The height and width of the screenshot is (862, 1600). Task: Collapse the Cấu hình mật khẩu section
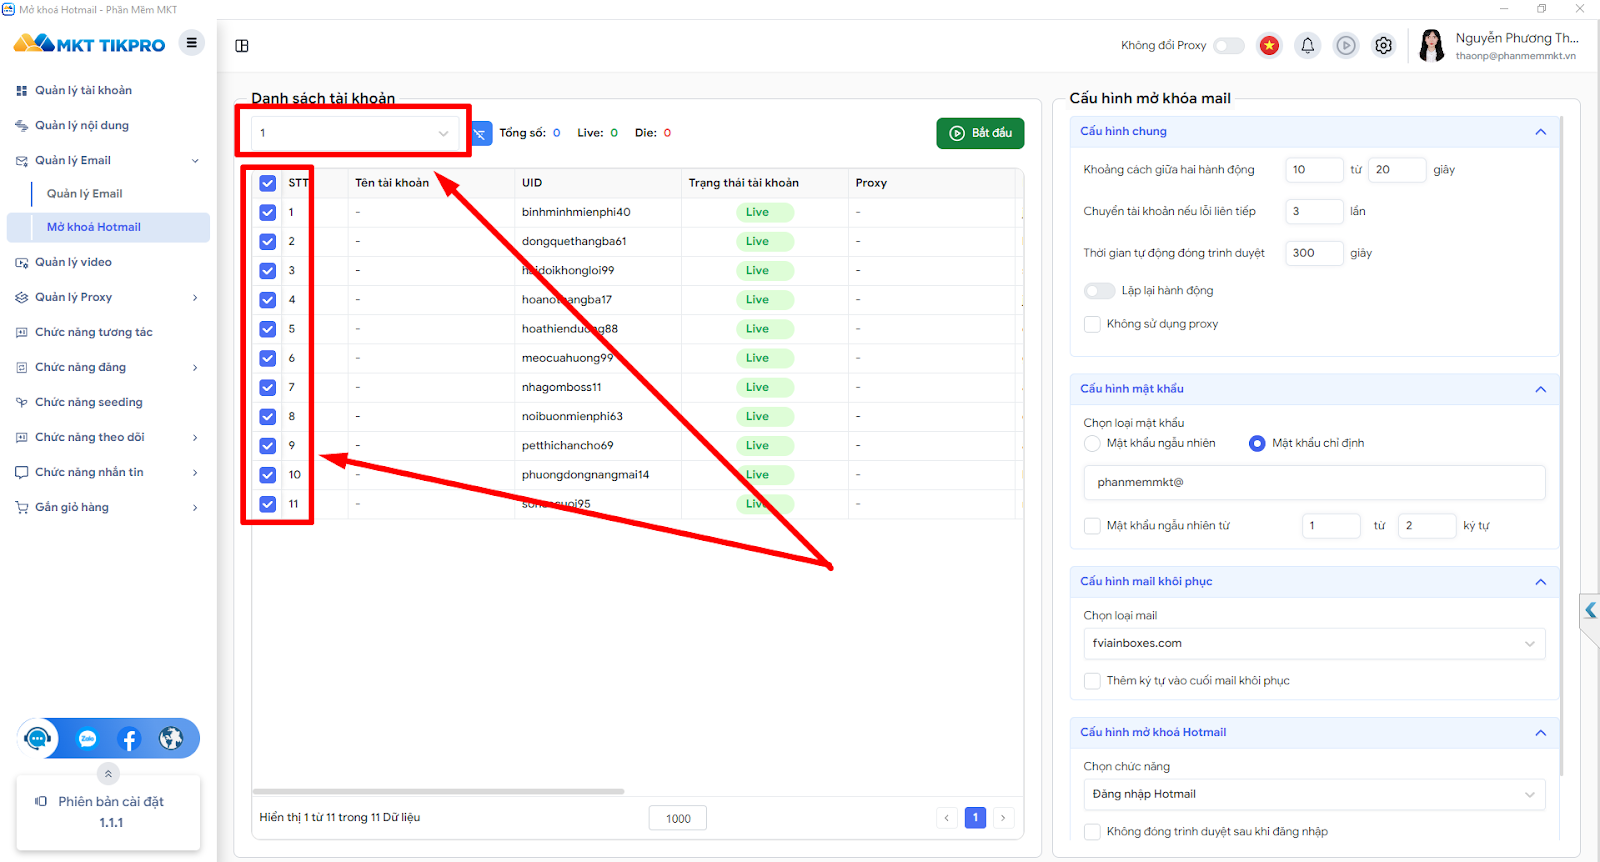tap(1540, 389)
